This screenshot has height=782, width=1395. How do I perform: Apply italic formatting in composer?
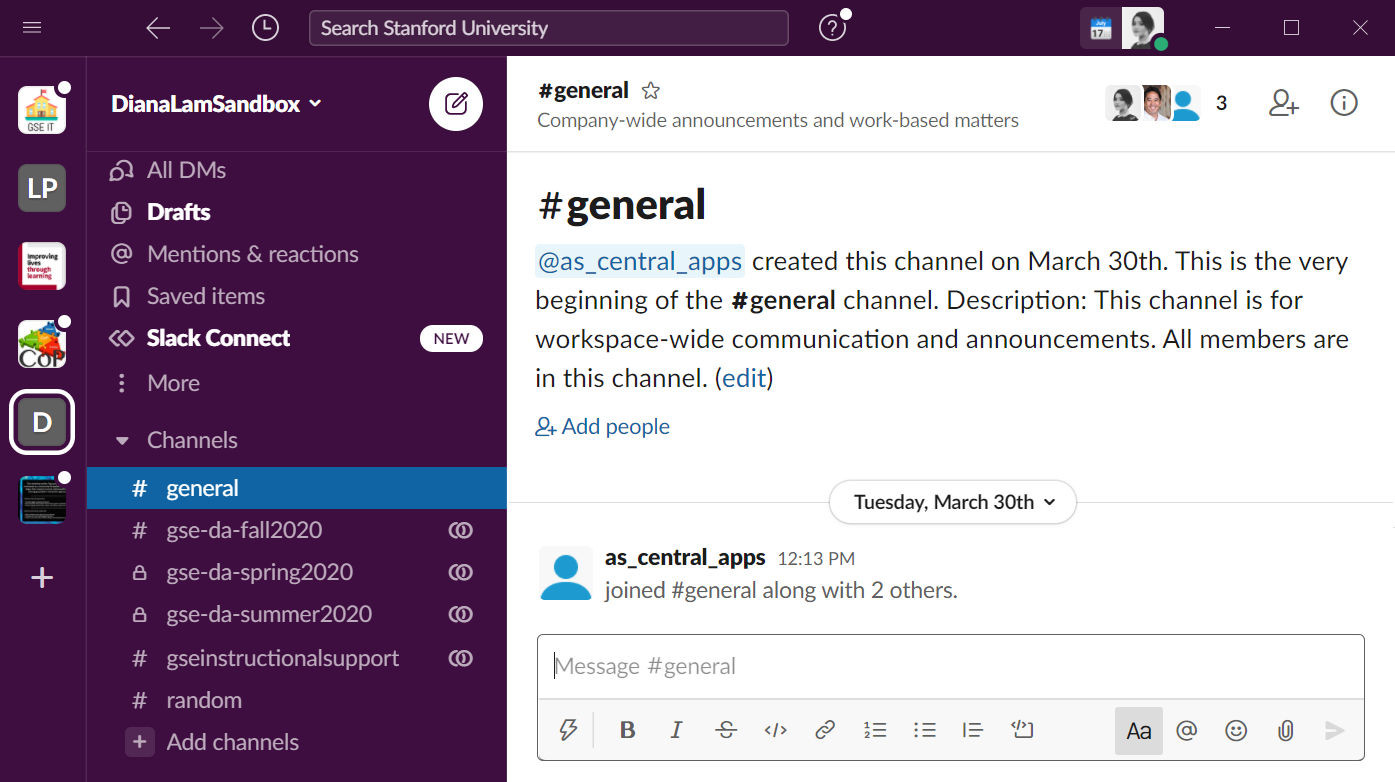coord(676,730)
